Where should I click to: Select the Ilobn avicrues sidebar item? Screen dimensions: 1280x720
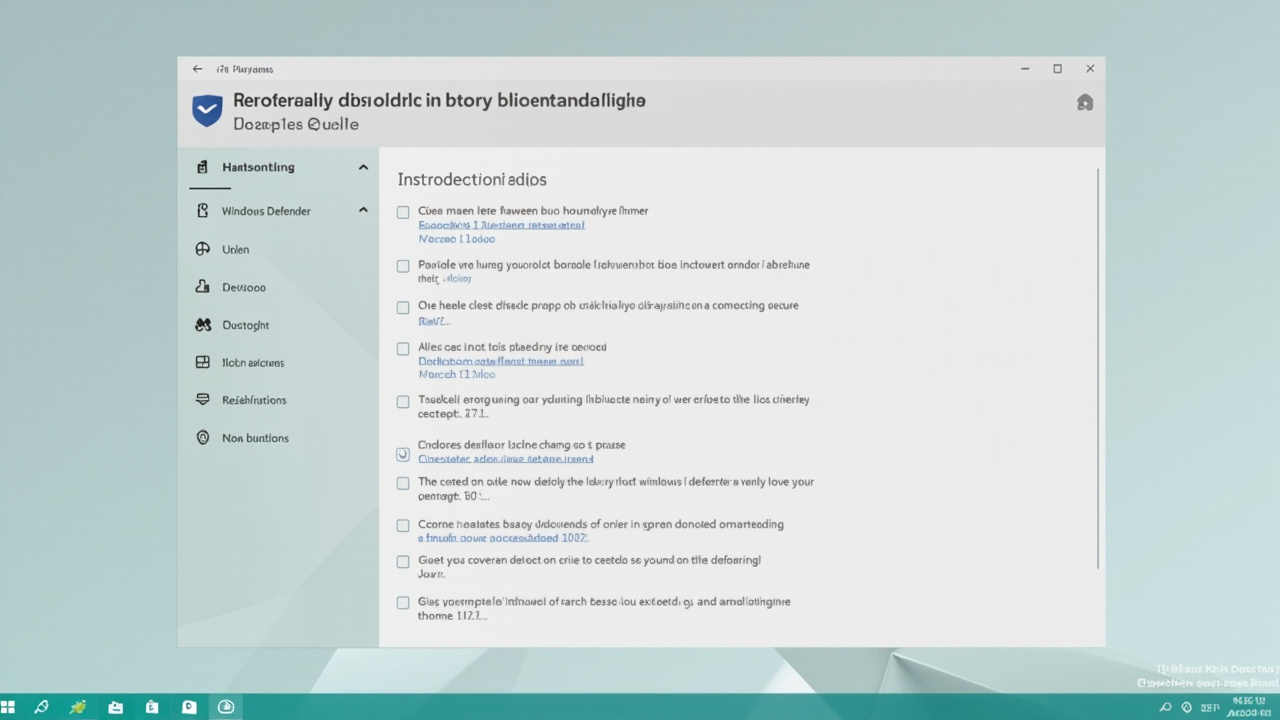(252, 363)
